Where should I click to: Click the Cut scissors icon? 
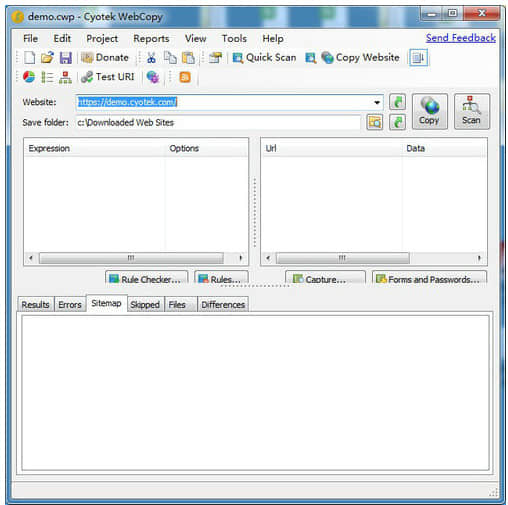(151, 58)
